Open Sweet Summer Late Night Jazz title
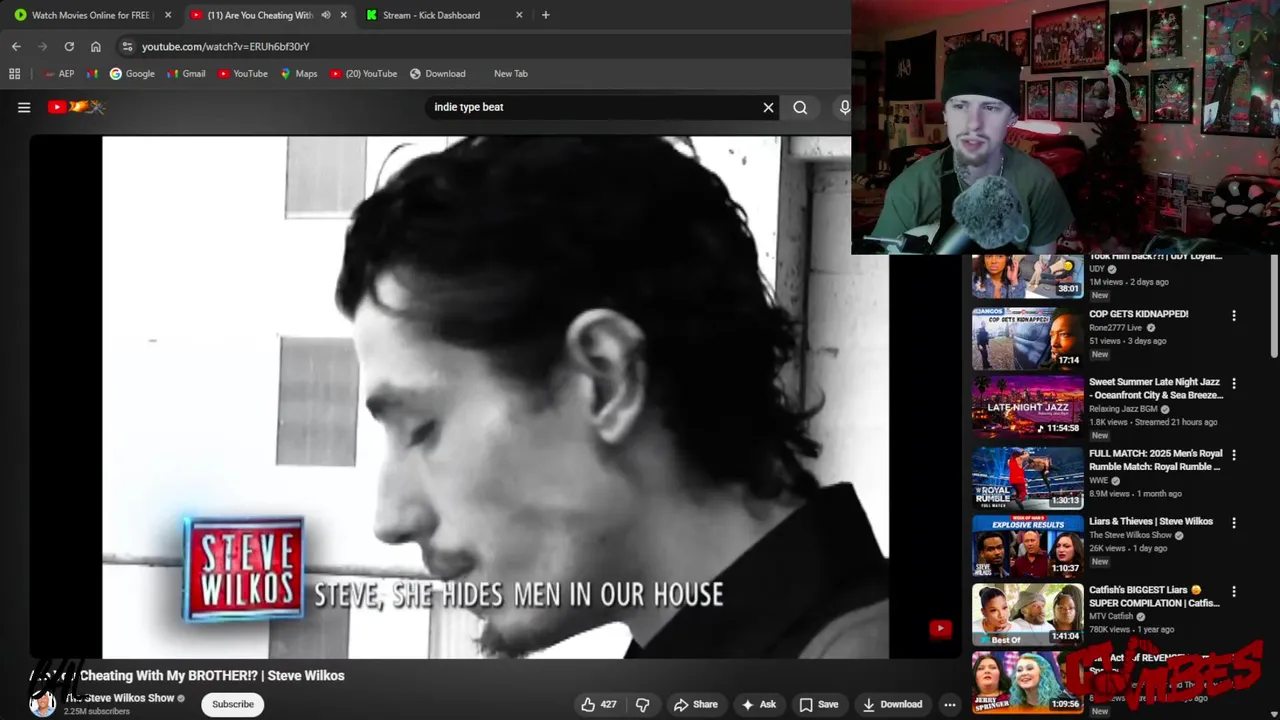 pyautogui.click(x=1156, y=388)
